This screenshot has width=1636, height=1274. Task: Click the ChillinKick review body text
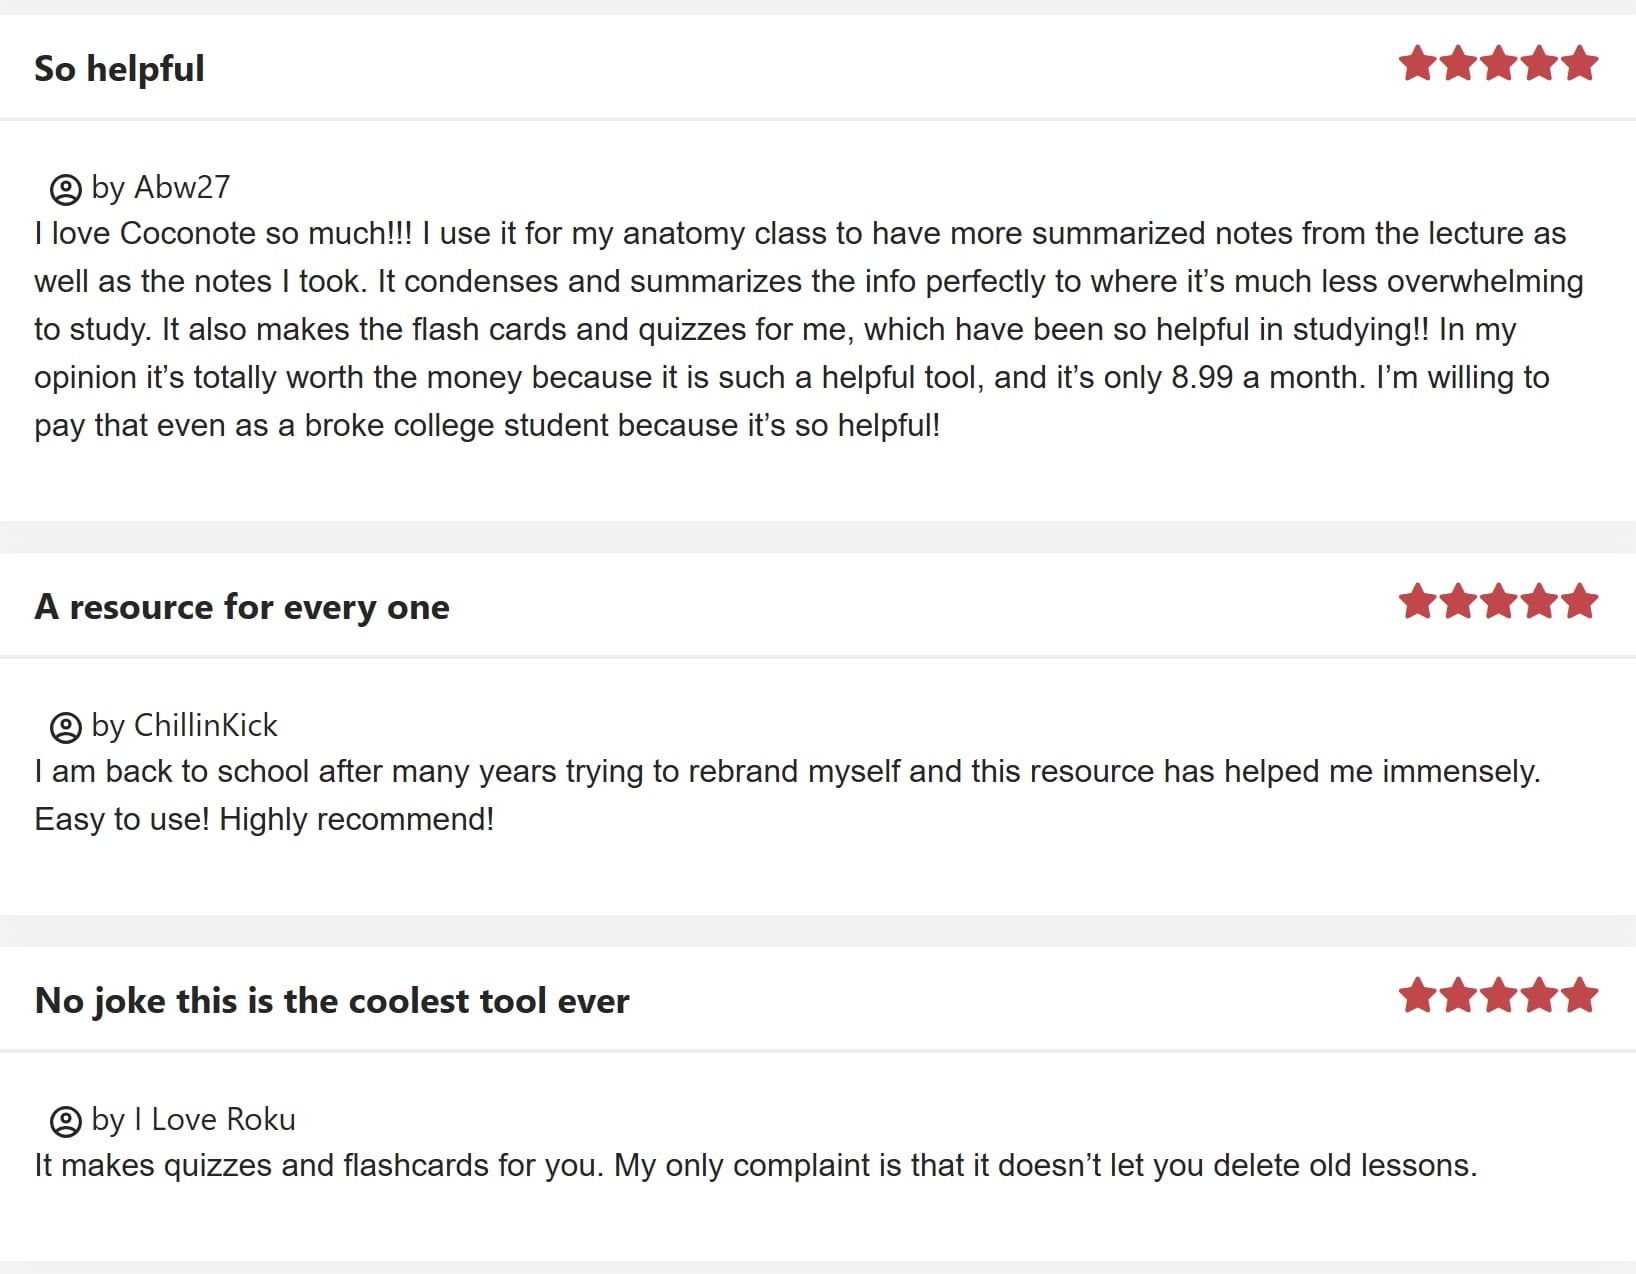point(787,795)
